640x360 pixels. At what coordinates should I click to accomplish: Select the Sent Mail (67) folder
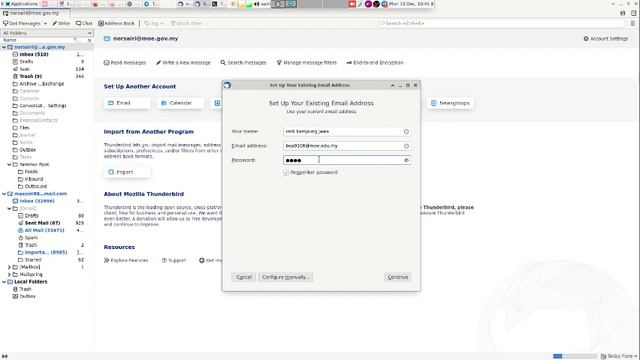[42, 223]
